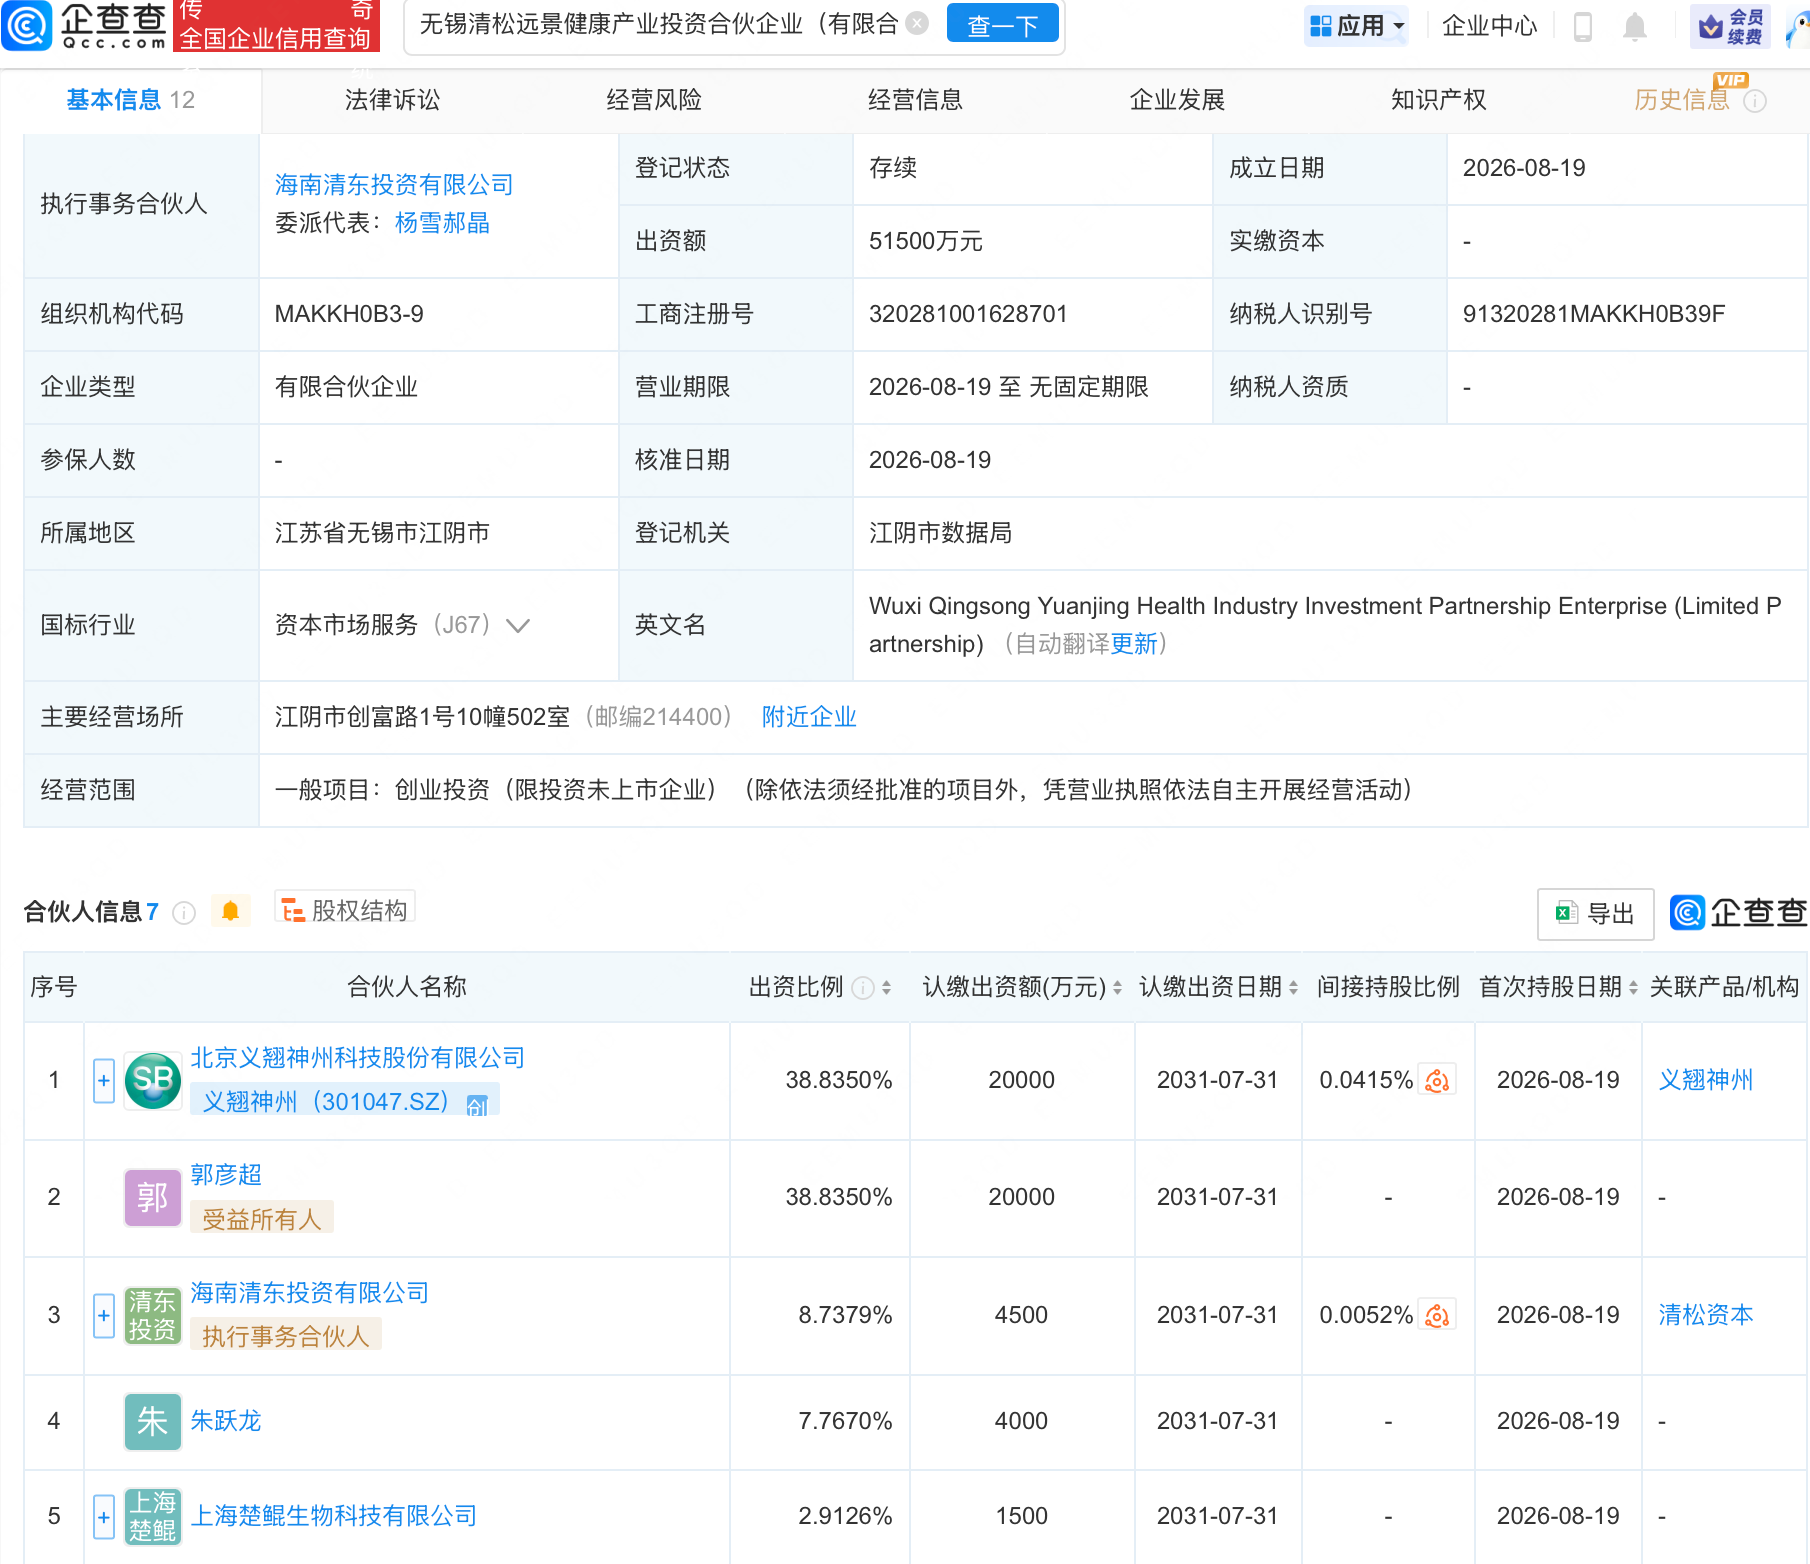Click the 清东投资 company logo

(153, 1316)
